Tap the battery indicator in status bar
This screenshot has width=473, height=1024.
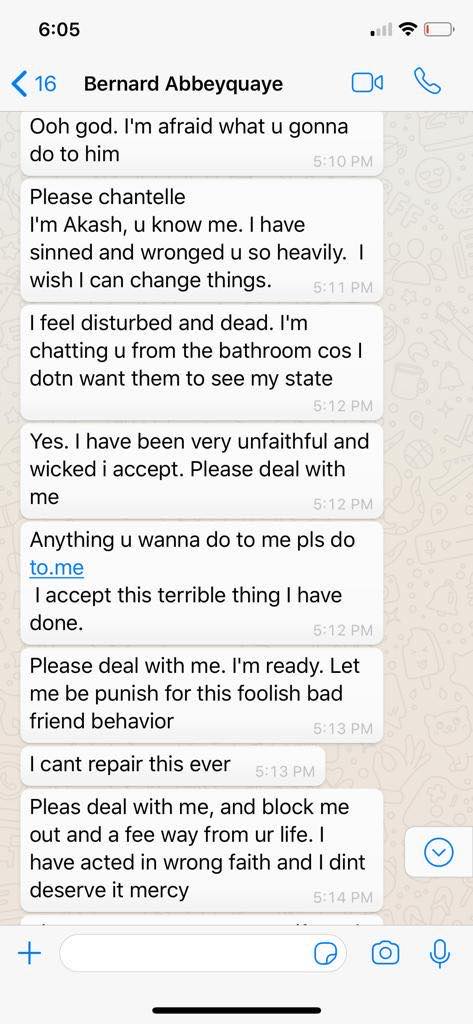[x=438, y=29]
